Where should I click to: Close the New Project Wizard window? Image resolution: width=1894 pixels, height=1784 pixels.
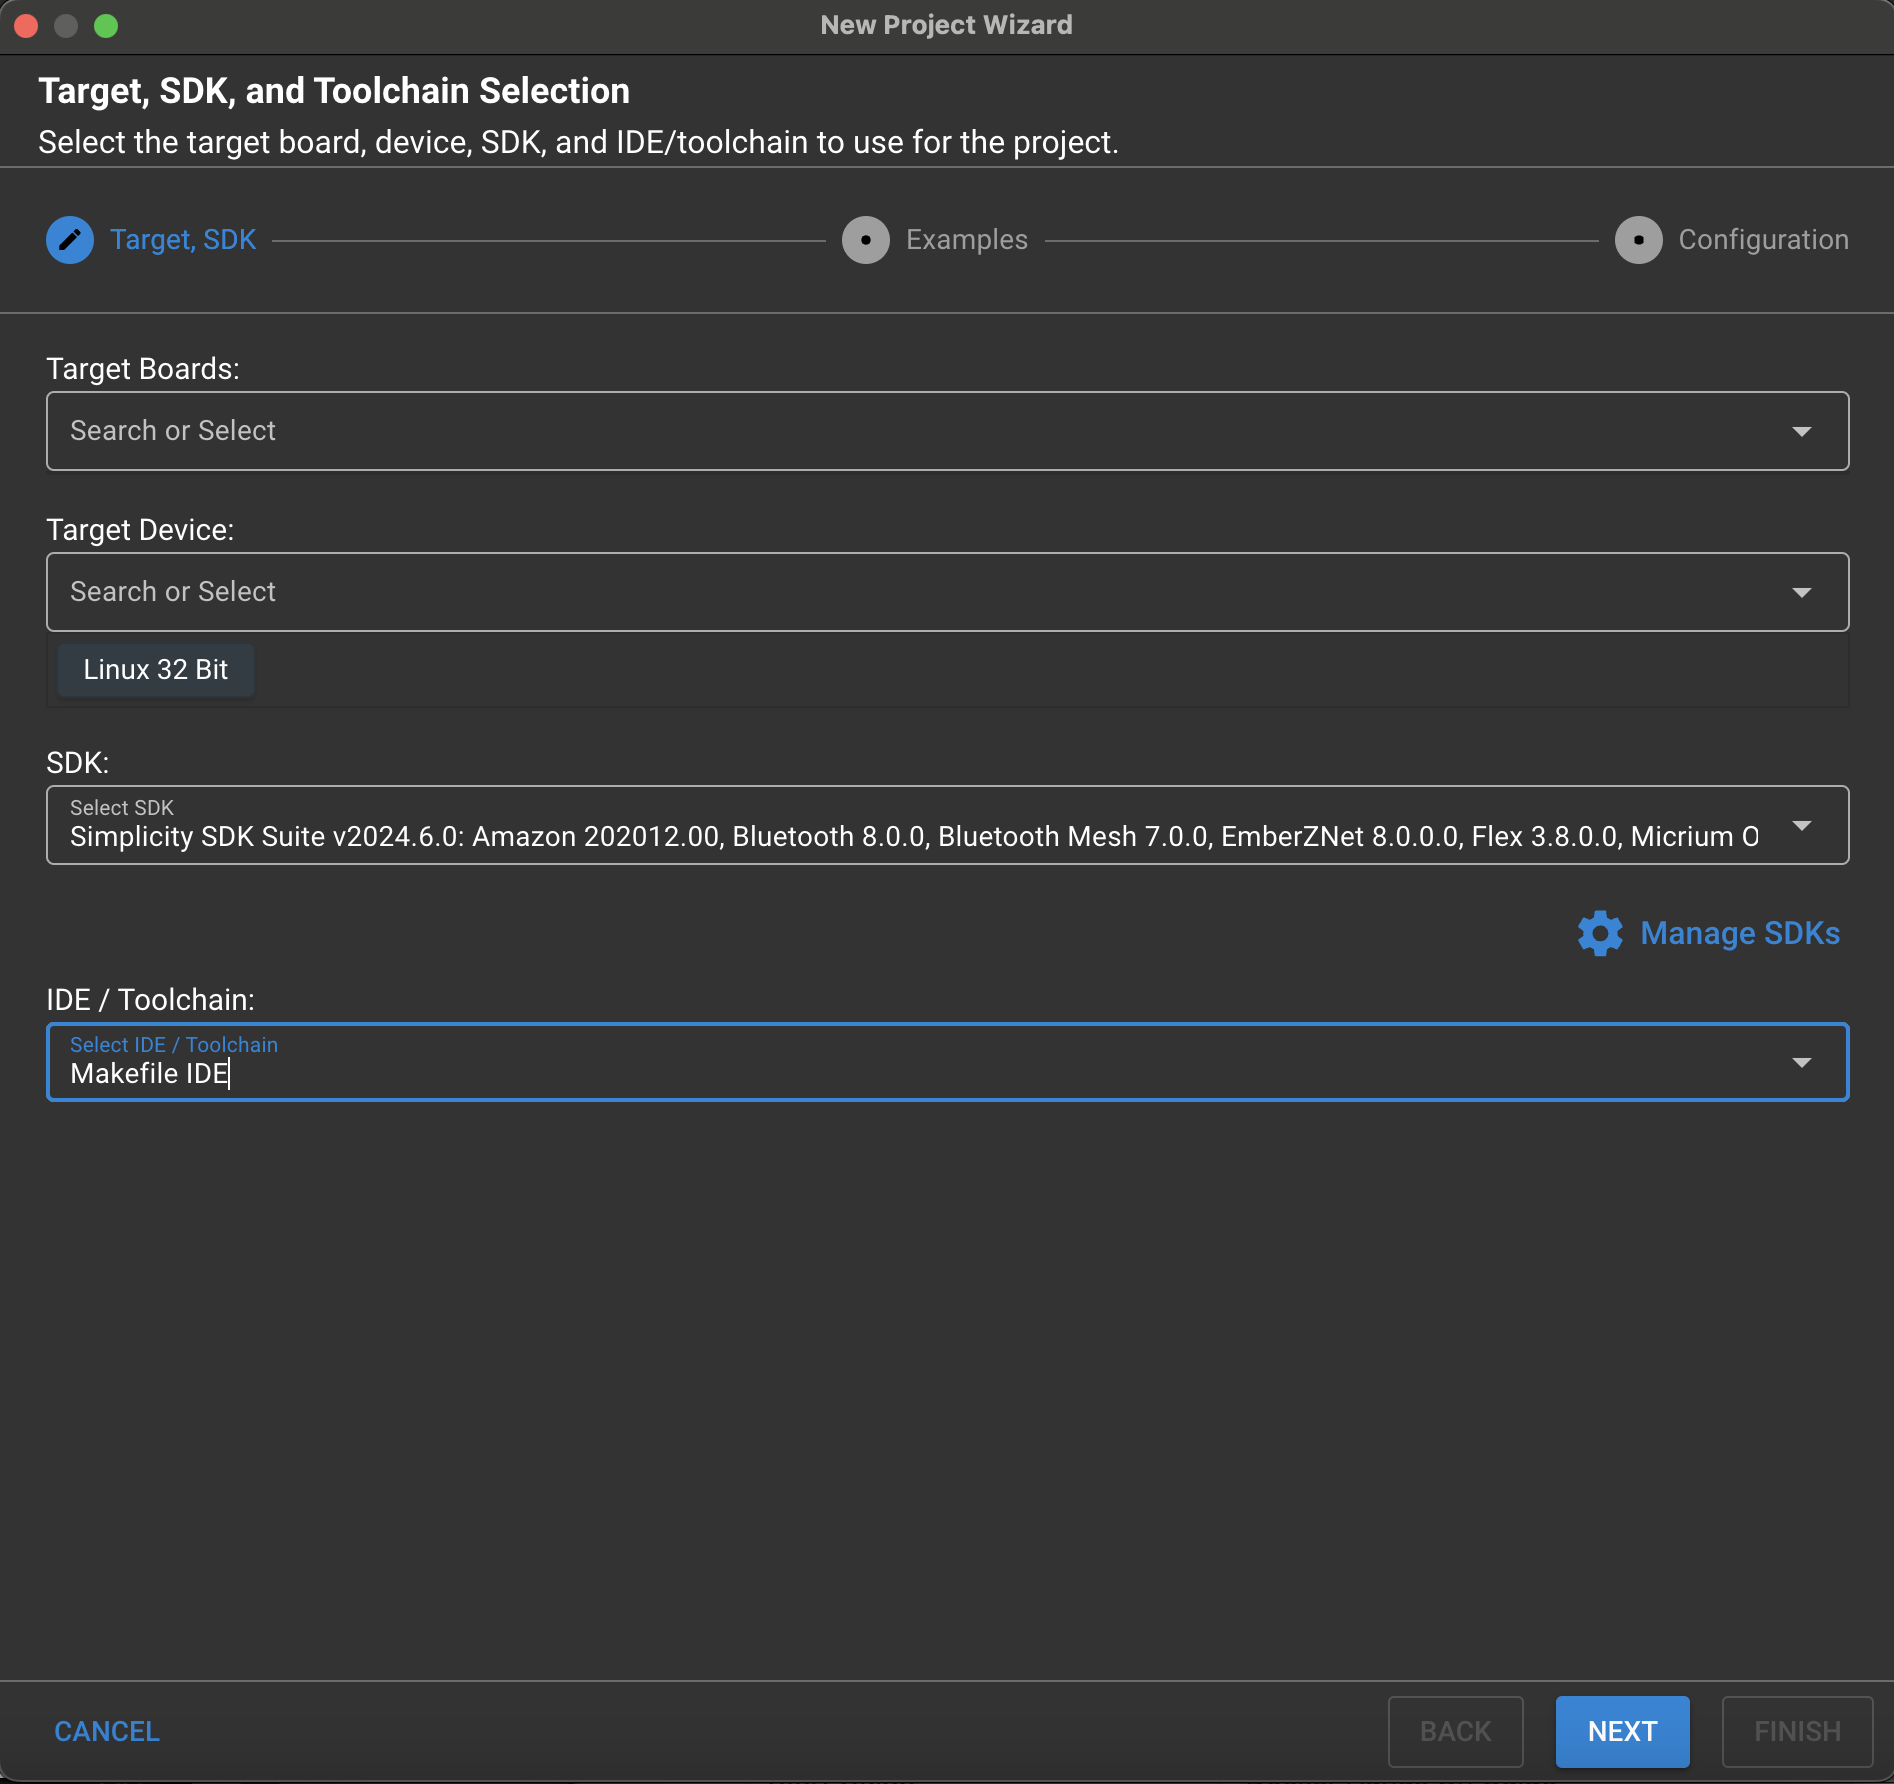(27, 26)
